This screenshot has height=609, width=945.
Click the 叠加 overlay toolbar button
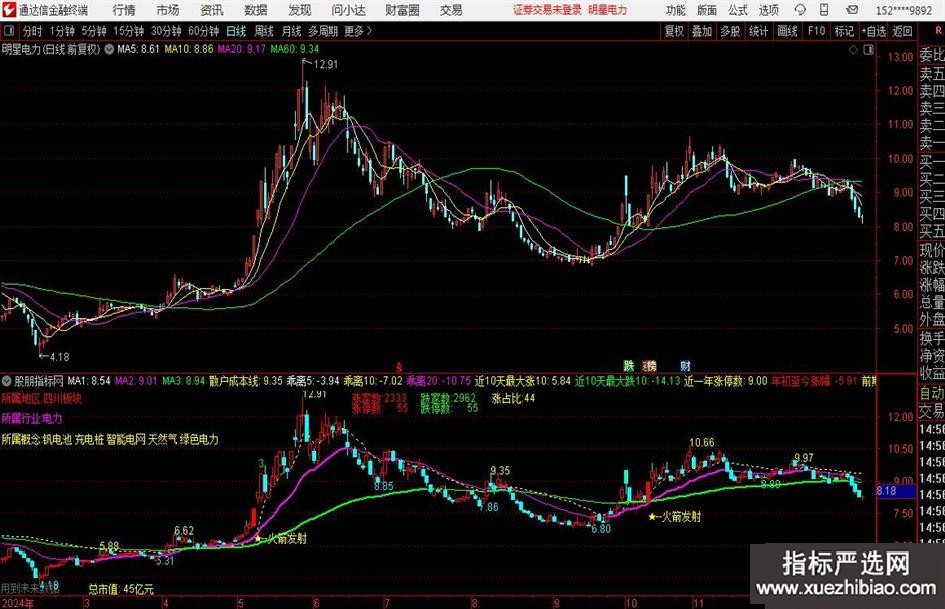(702, 31)
